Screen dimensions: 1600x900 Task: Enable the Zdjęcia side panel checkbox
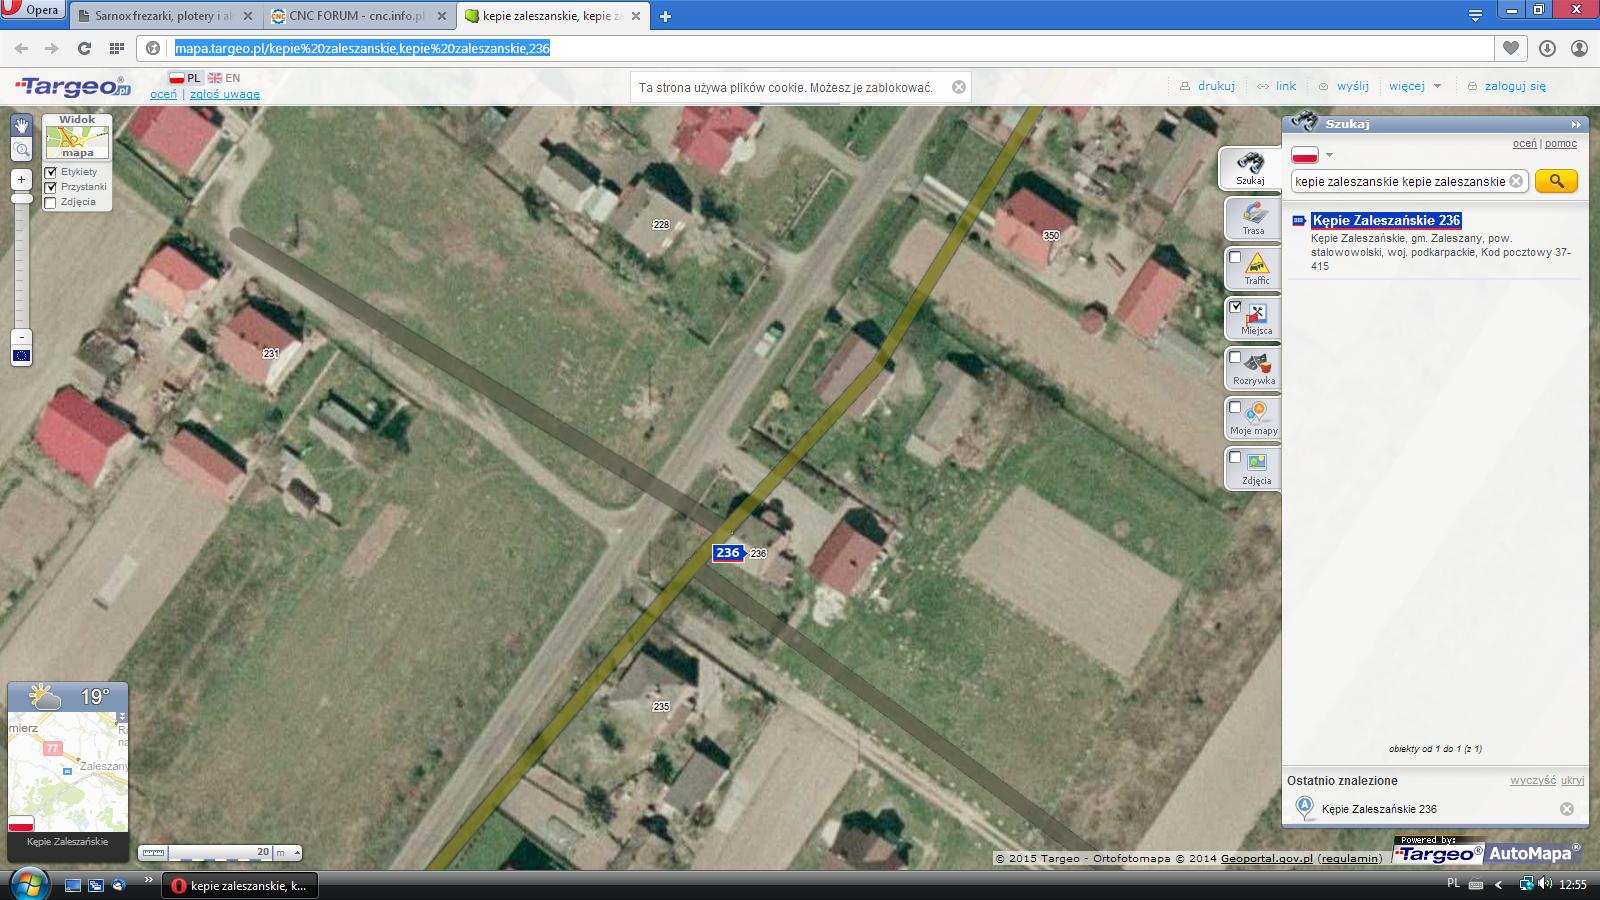1235,457
